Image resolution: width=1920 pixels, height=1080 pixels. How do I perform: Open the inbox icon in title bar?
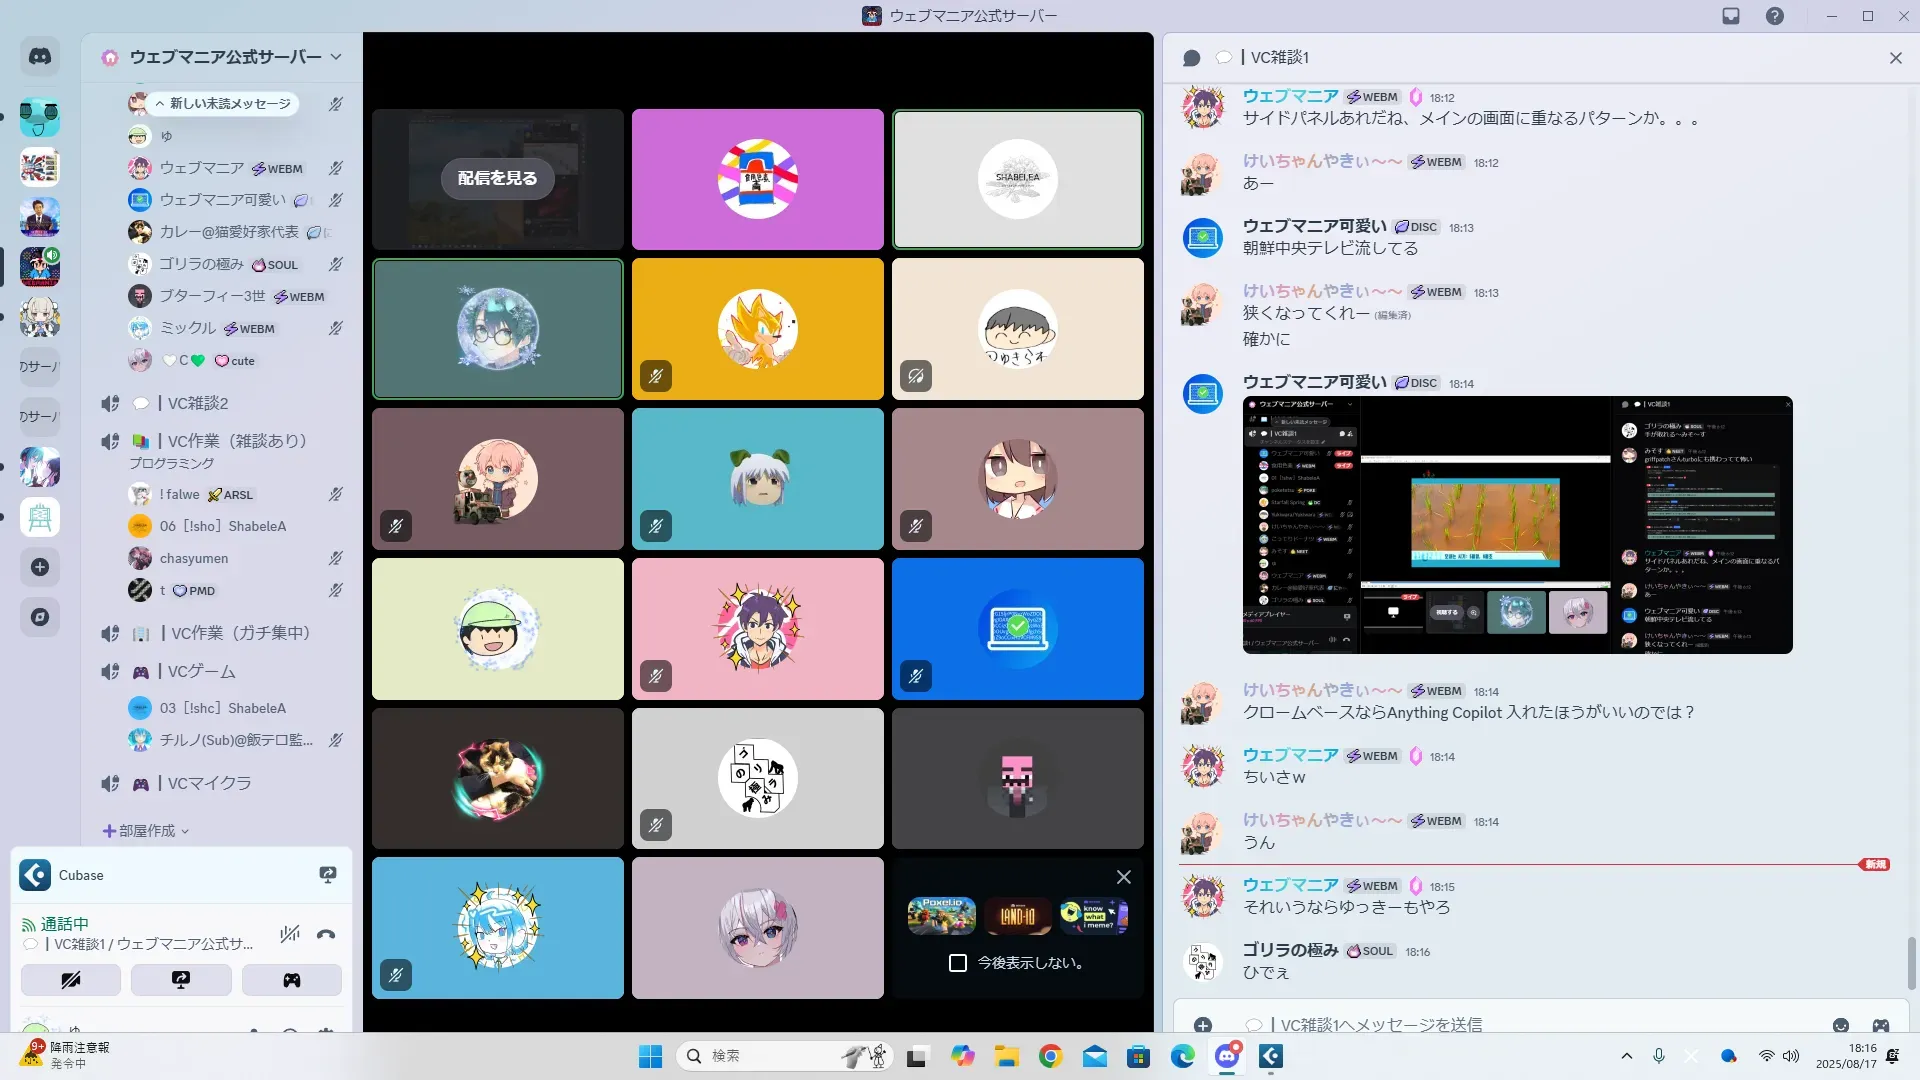[1731, 16]
